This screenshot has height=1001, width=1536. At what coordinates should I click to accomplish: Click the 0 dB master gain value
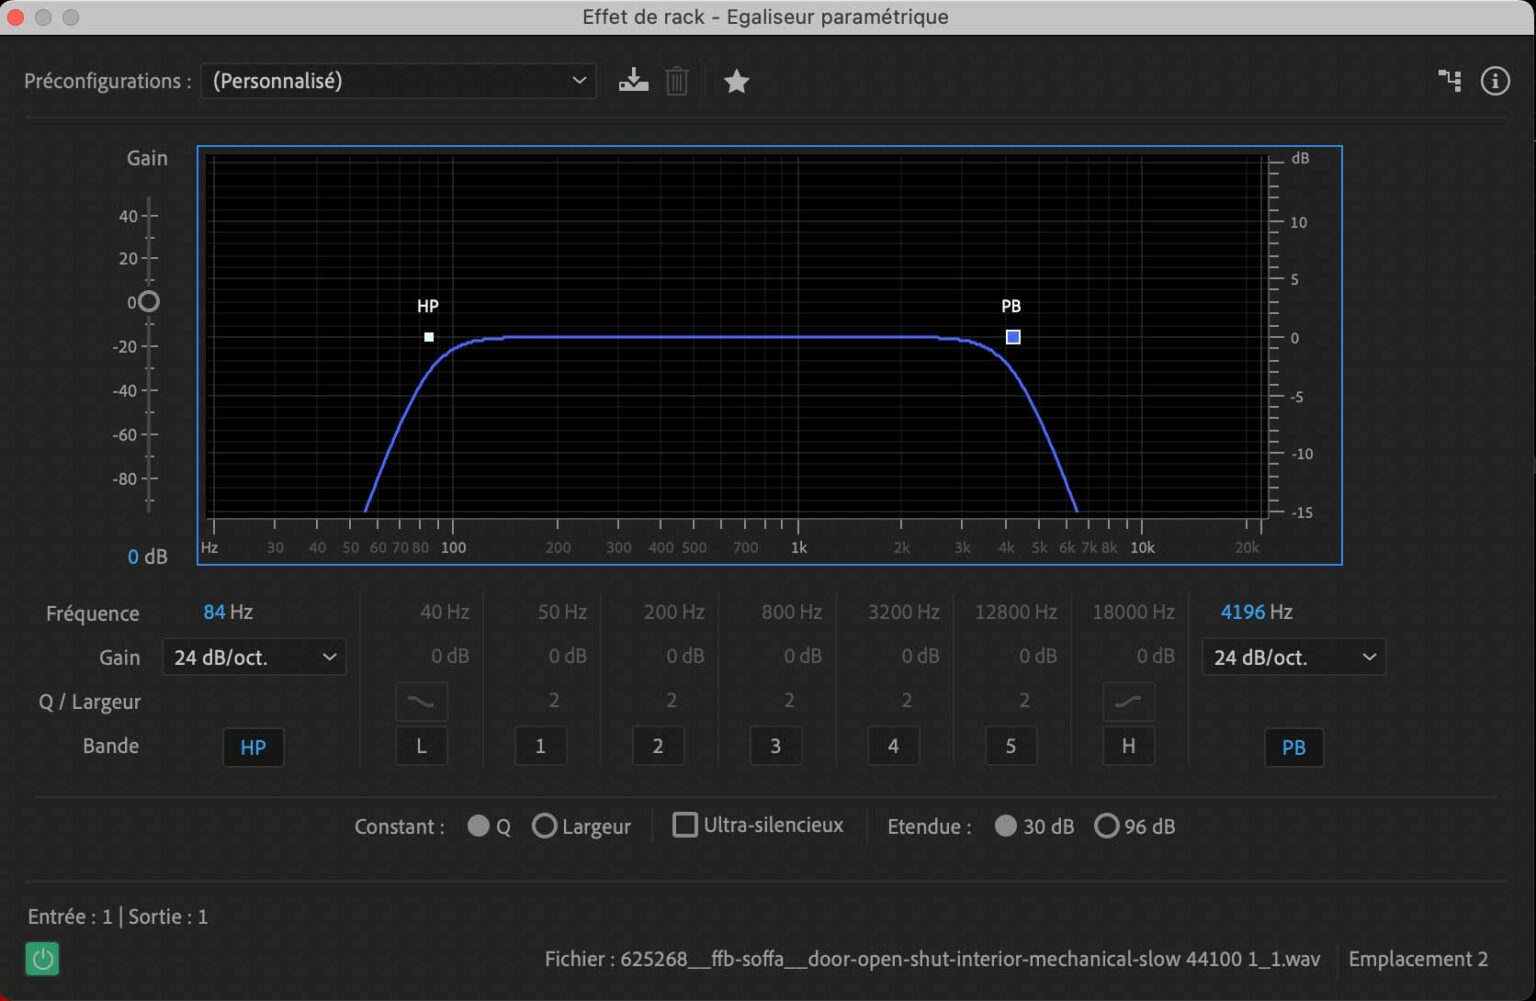point(147,557)
